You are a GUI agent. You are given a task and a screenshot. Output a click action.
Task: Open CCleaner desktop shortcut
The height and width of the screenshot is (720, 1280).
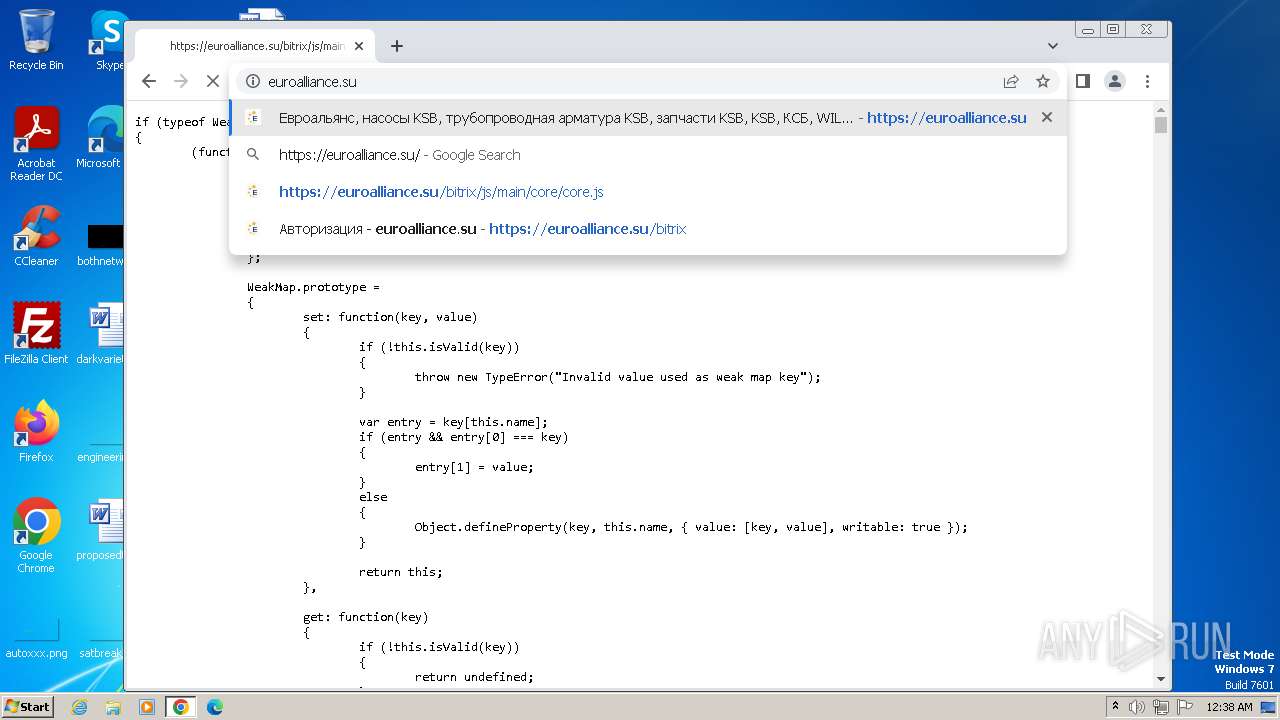(36, 236)
